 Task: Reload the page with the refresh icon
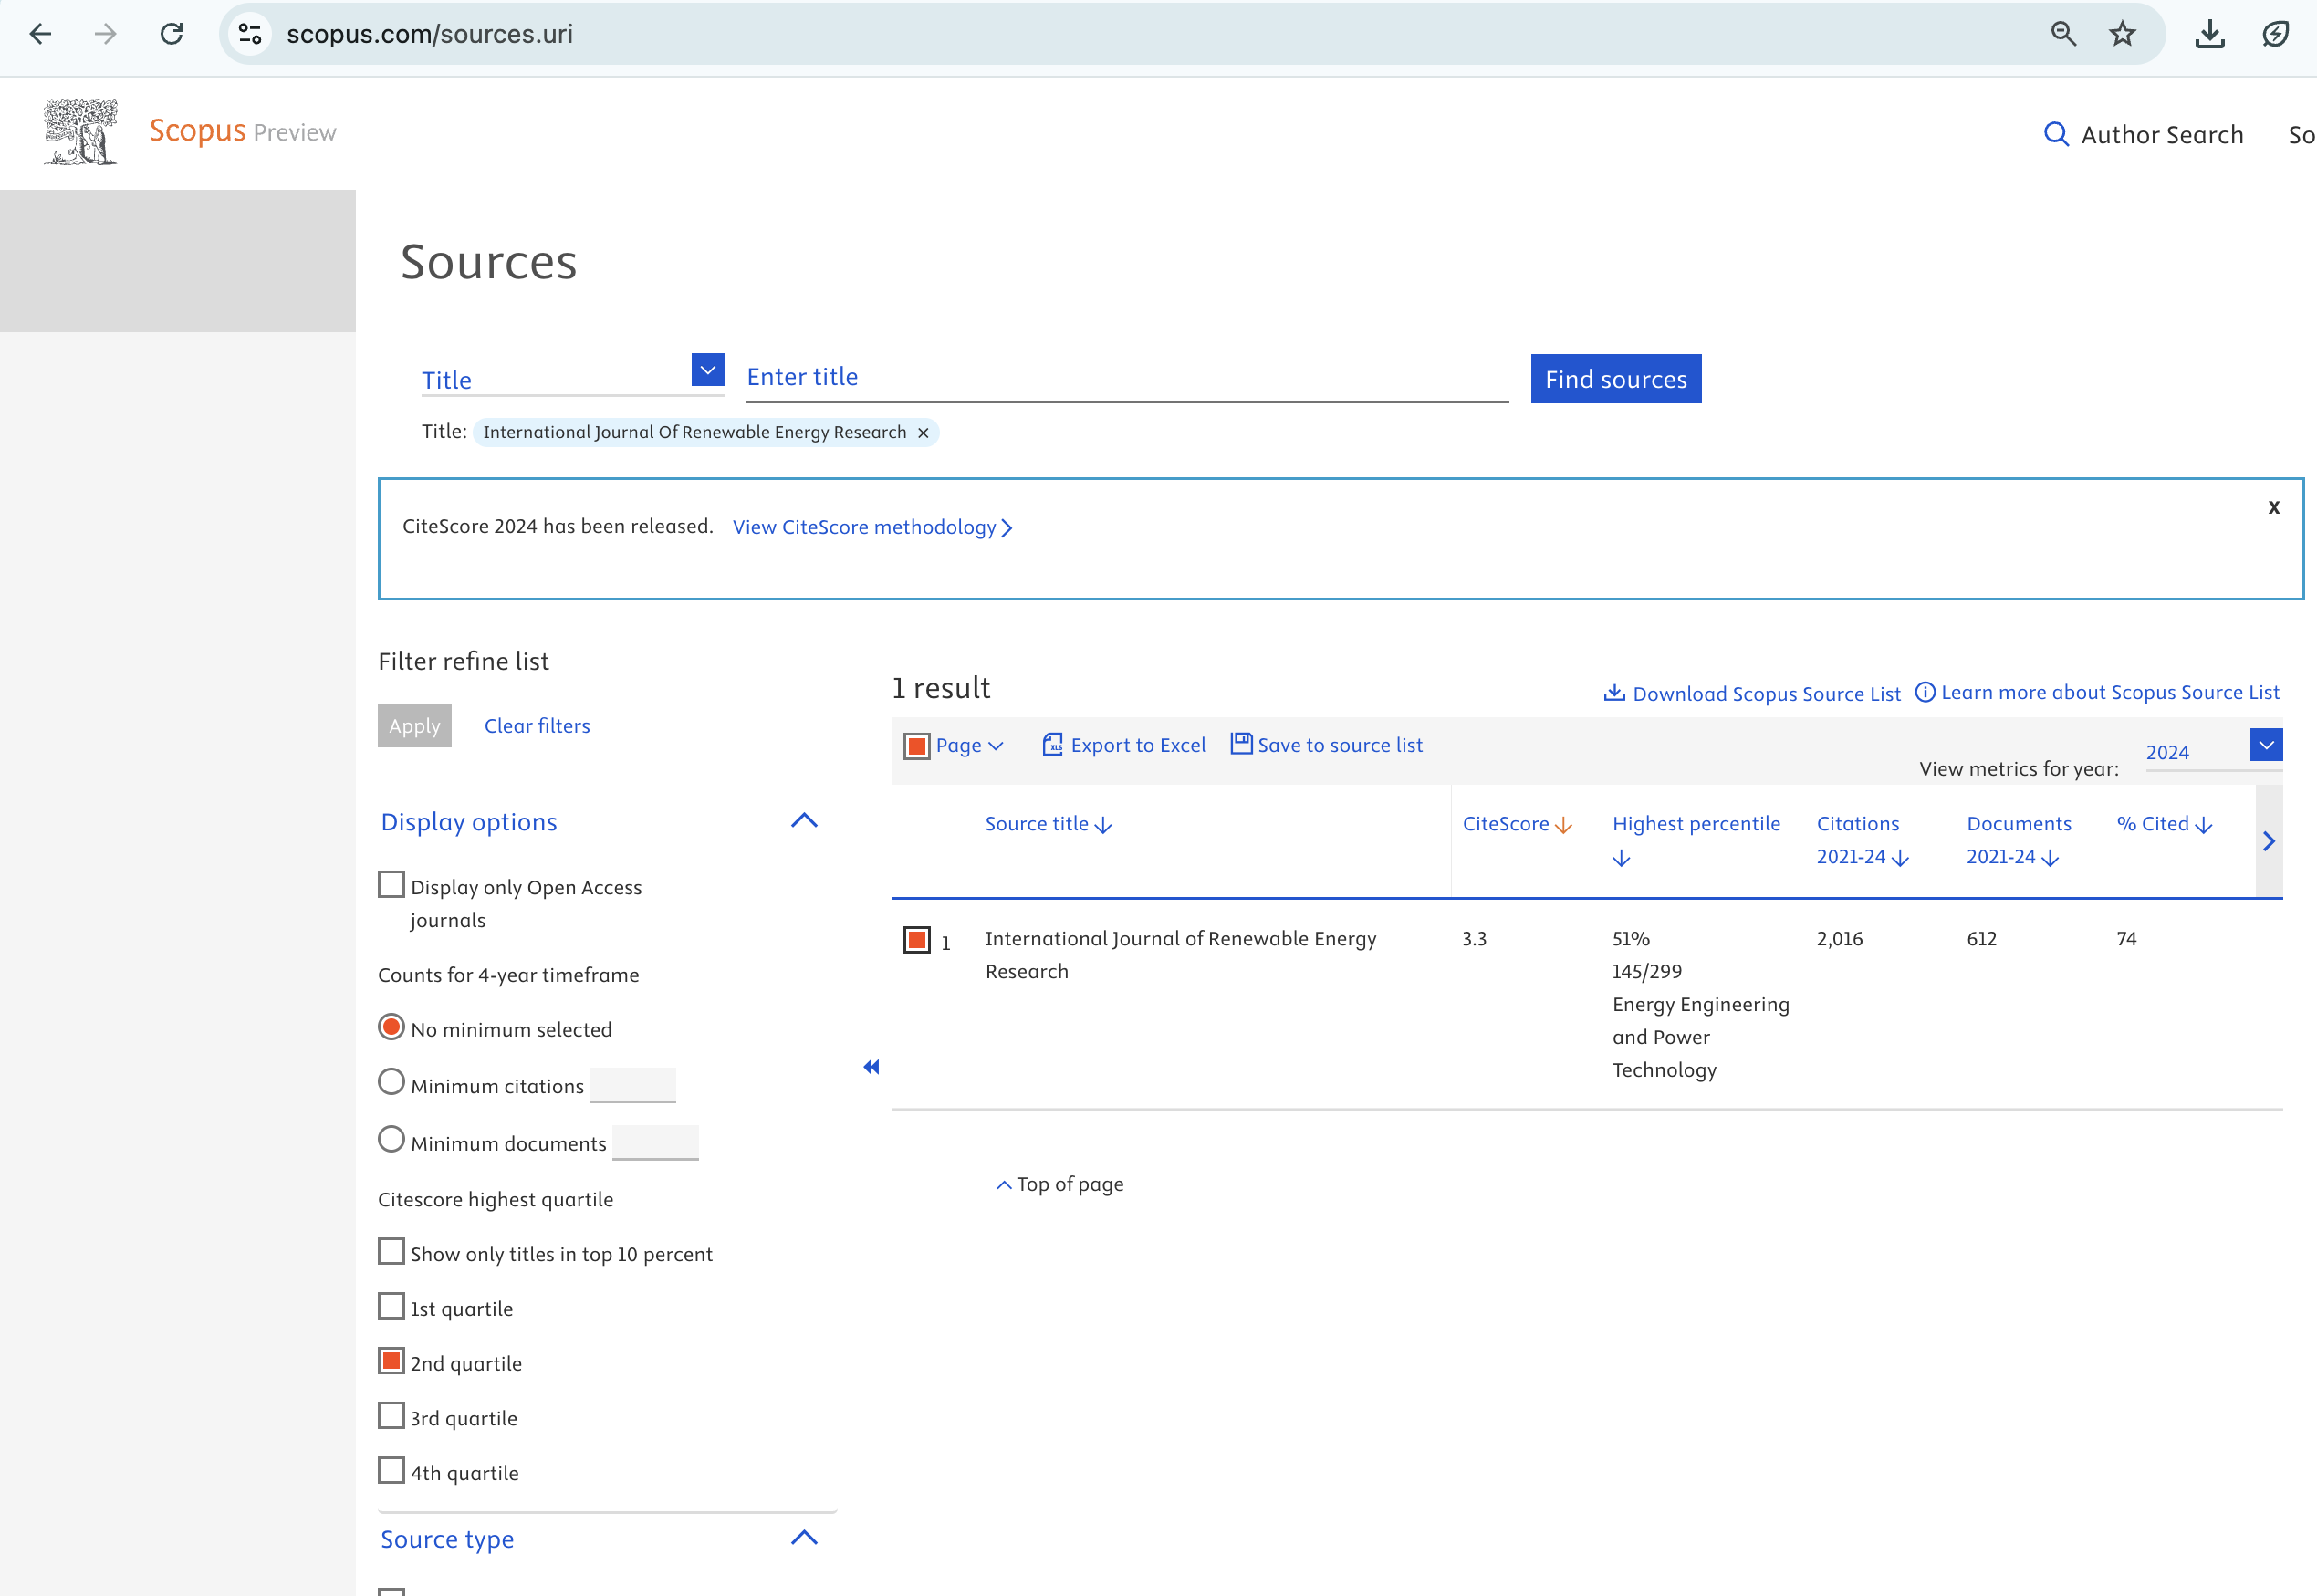click(x=172, y=34)
